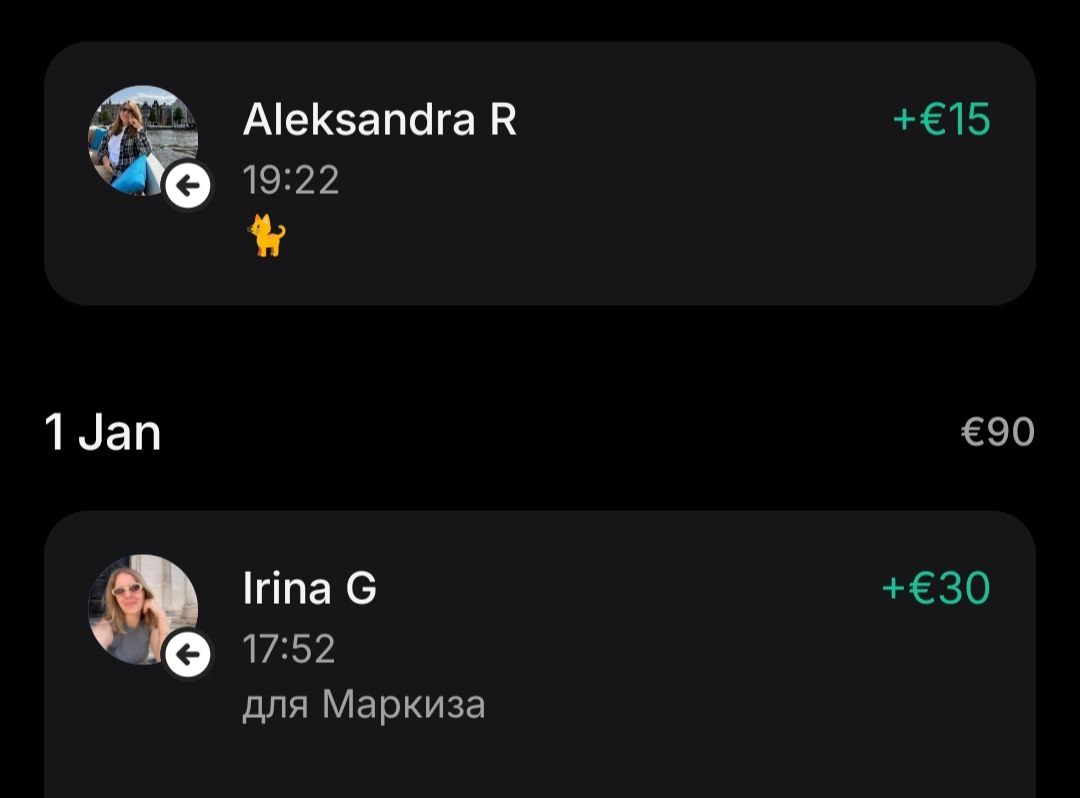This screenshot has width=1080, height=798.
Task: Open the Aleksandra R transaction name
Action: pyautogui.click(x=380, y=119)
